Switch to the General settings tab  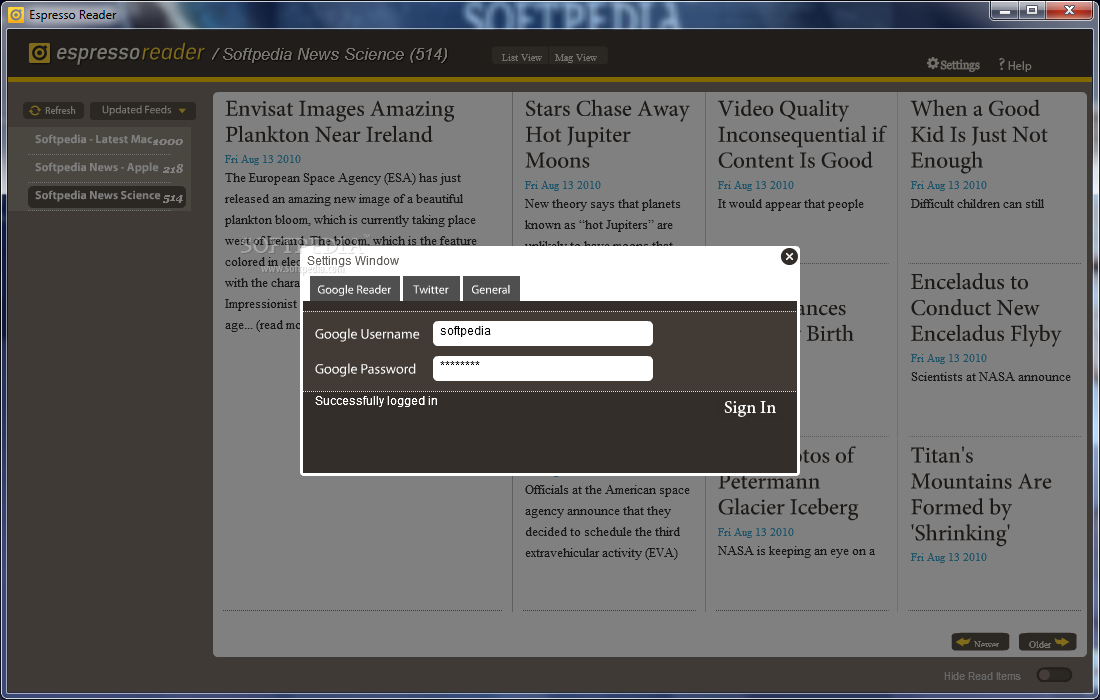tap(491, 289)
